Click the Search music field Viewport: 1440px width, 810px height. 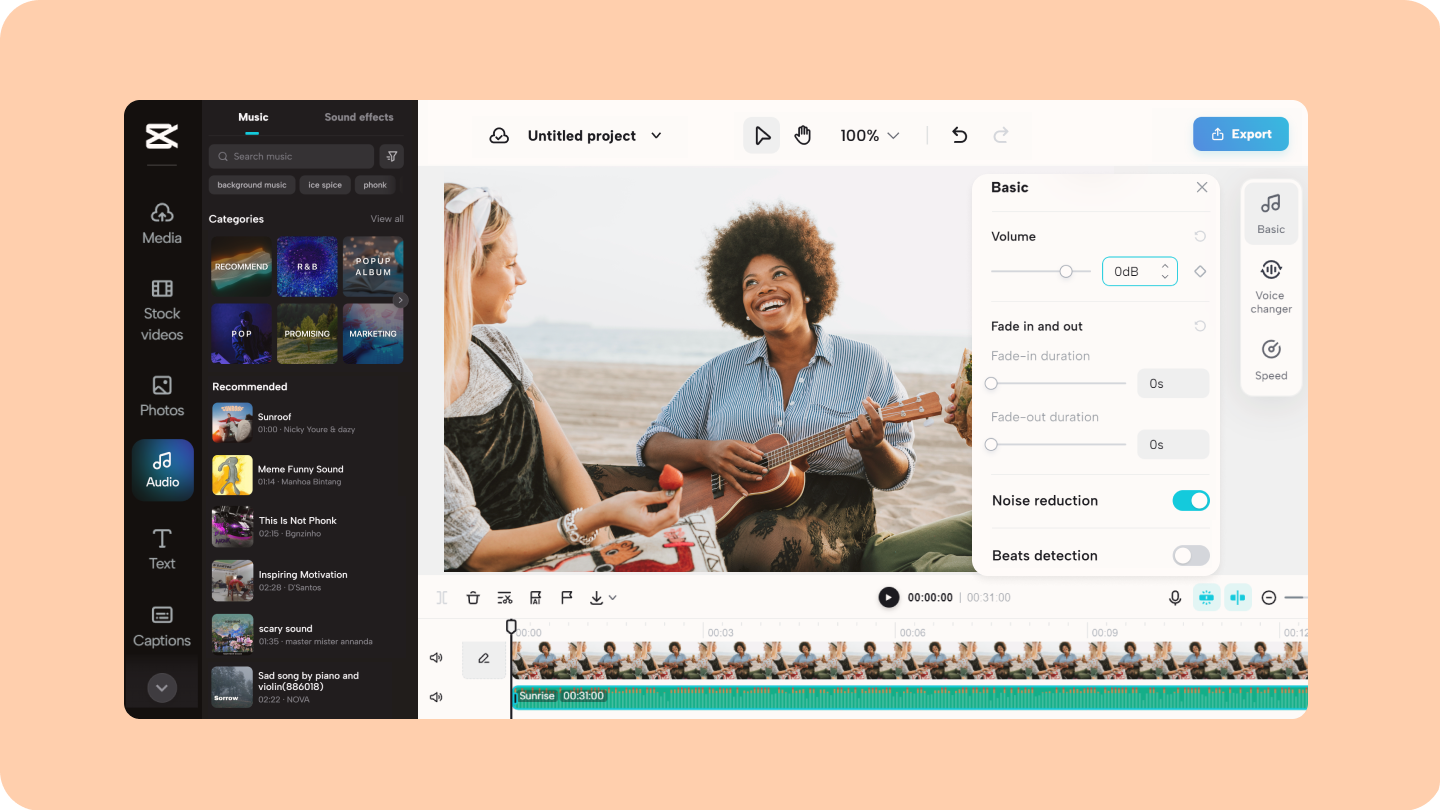click(x=291, y=156)
